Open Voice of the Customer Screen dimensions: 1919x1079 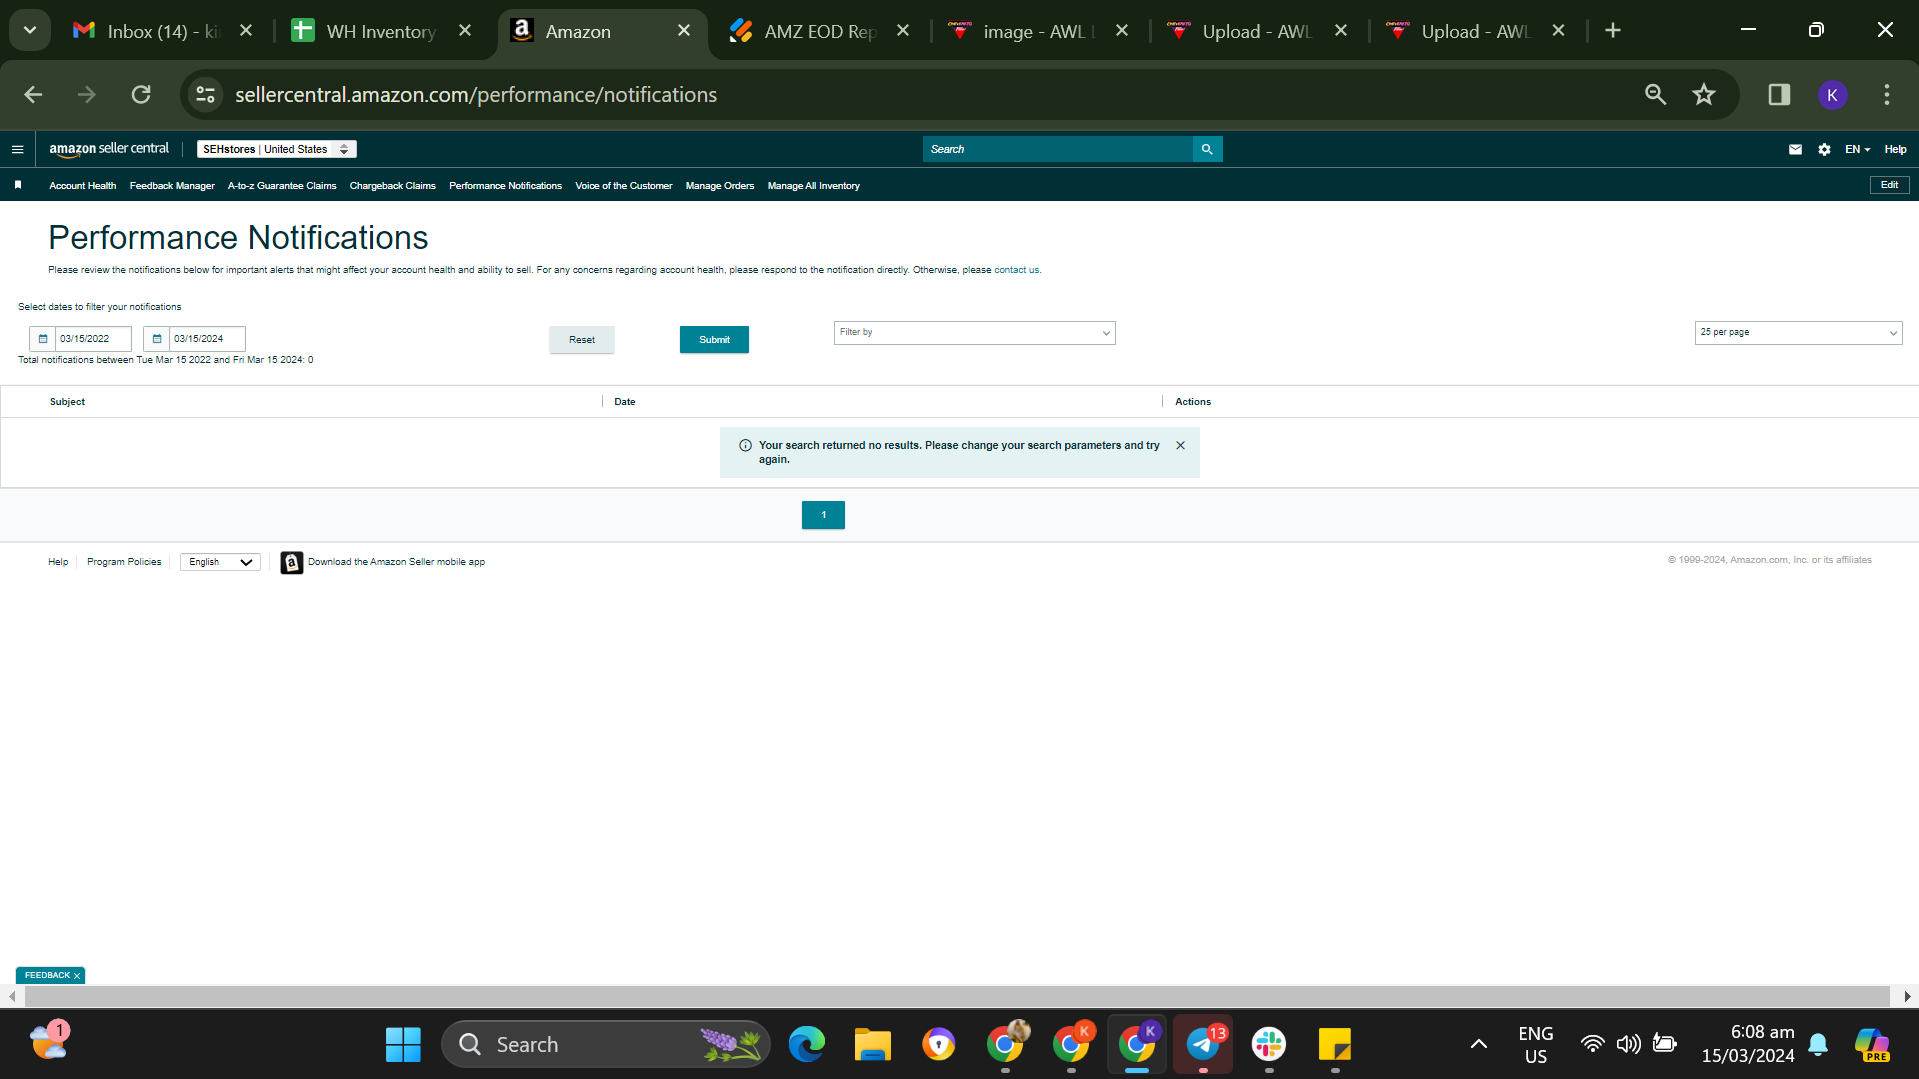tap(624, 186)
